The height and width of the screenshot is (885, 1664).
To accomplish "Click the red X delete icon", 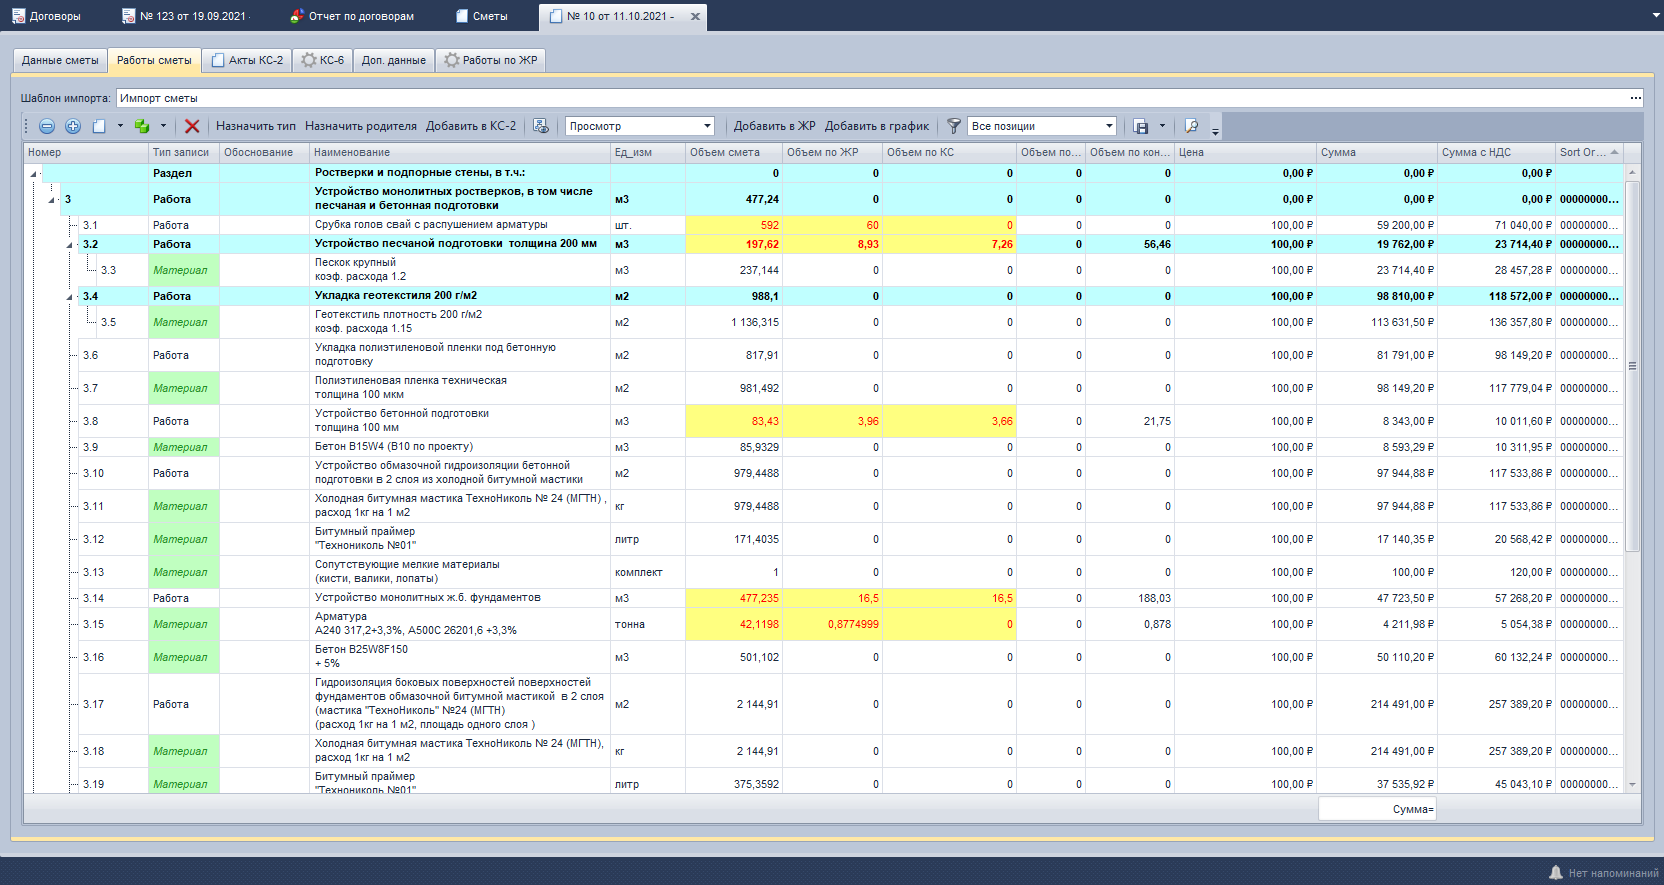I will coord(192,126).
